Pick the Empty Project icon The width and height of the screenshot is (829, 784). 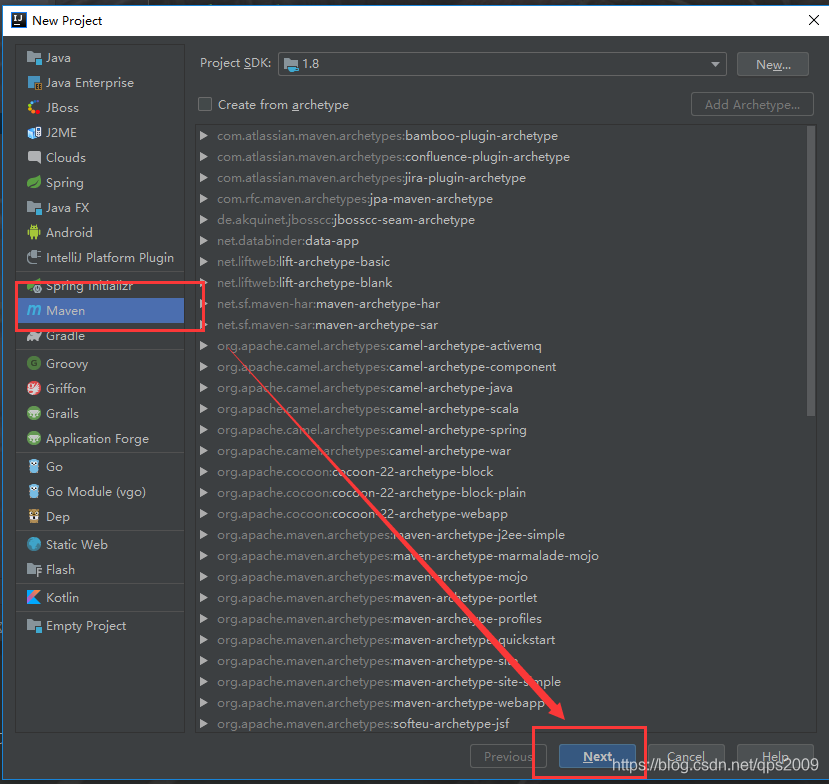pyautogui.click(x=34, y=625)
